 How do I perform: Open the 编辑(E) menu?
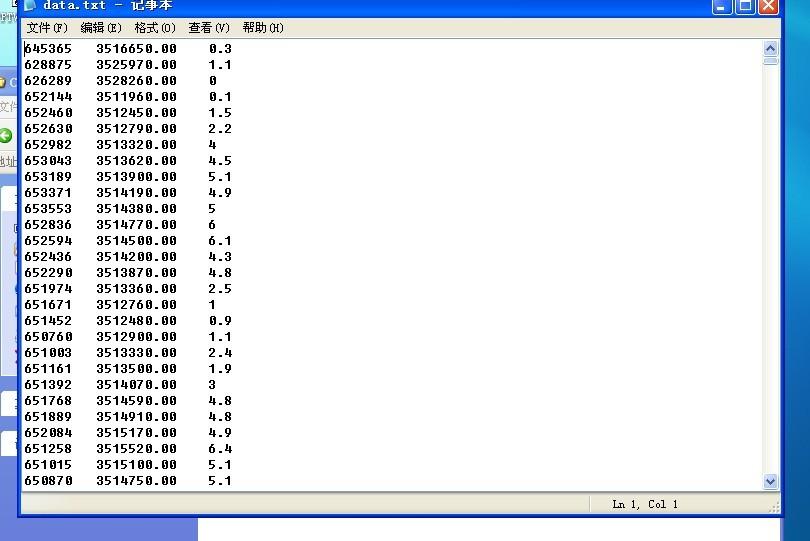(x=101, y=28)
